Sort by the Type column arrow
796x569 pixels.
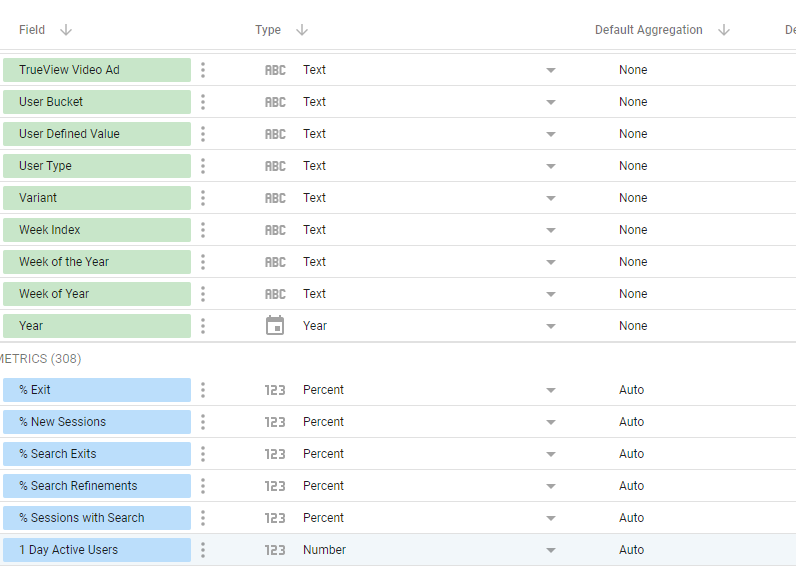pyautogui.click(x=302, y=30)
